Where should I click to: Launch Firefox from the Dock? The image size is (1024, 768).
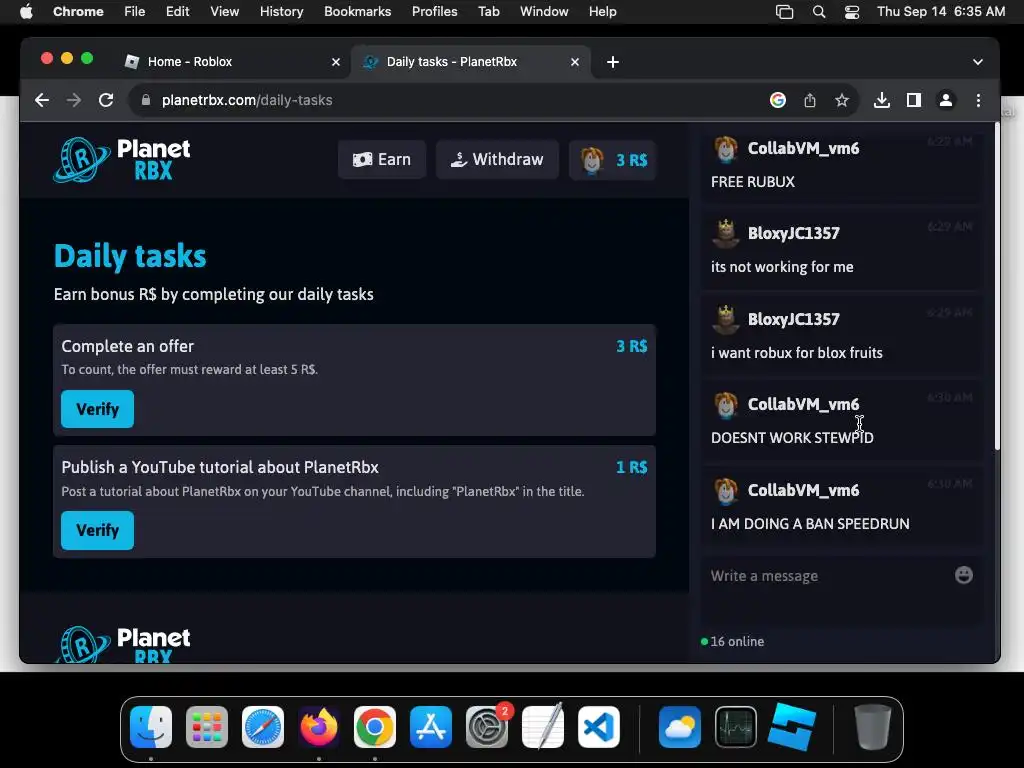click(319, 727)
